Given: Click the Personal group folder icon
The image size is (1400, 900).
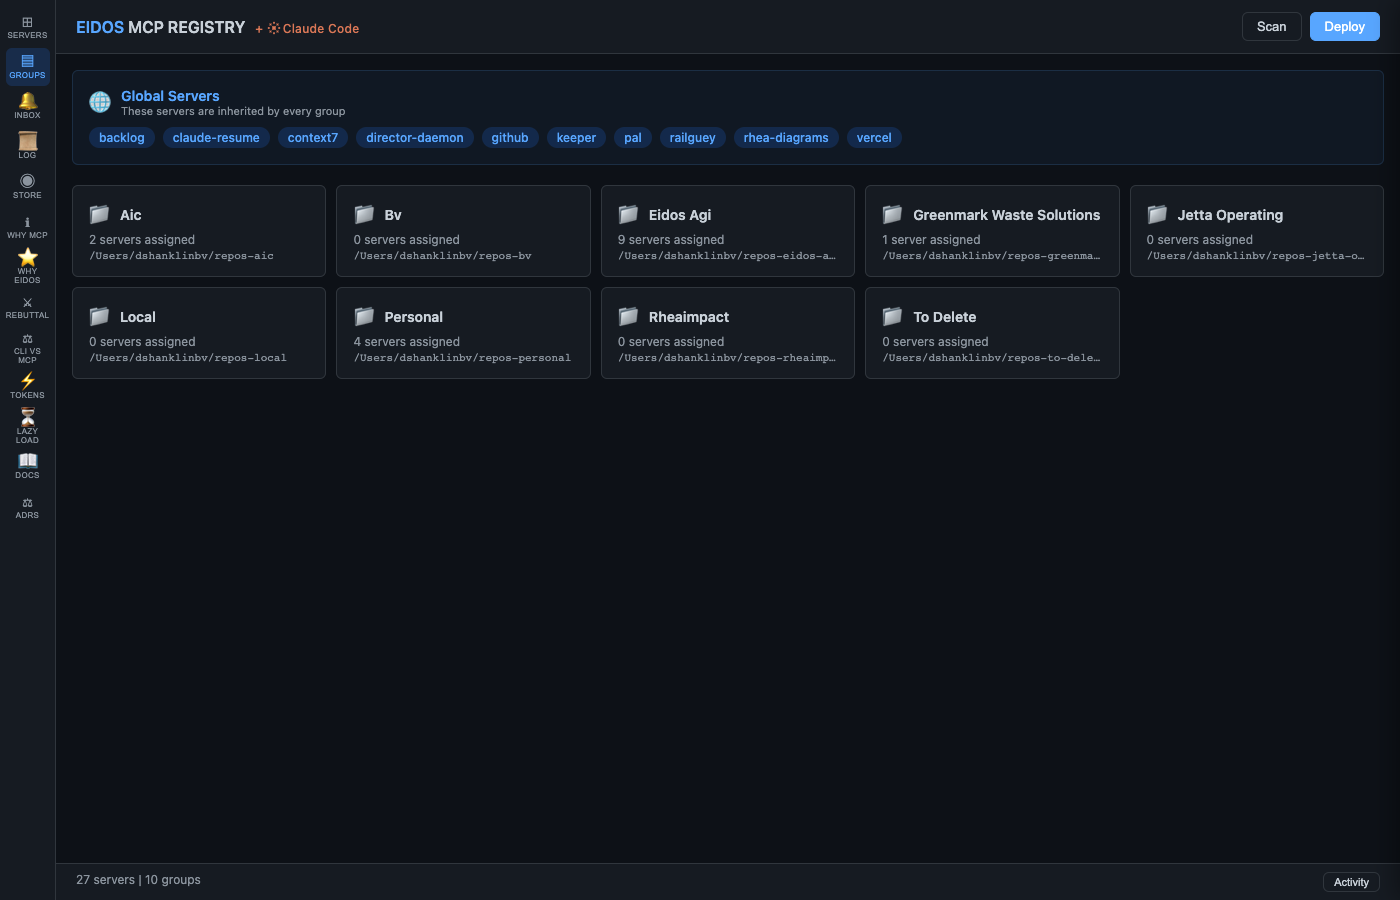Looking at the screenshot, I should pos(364,316).
